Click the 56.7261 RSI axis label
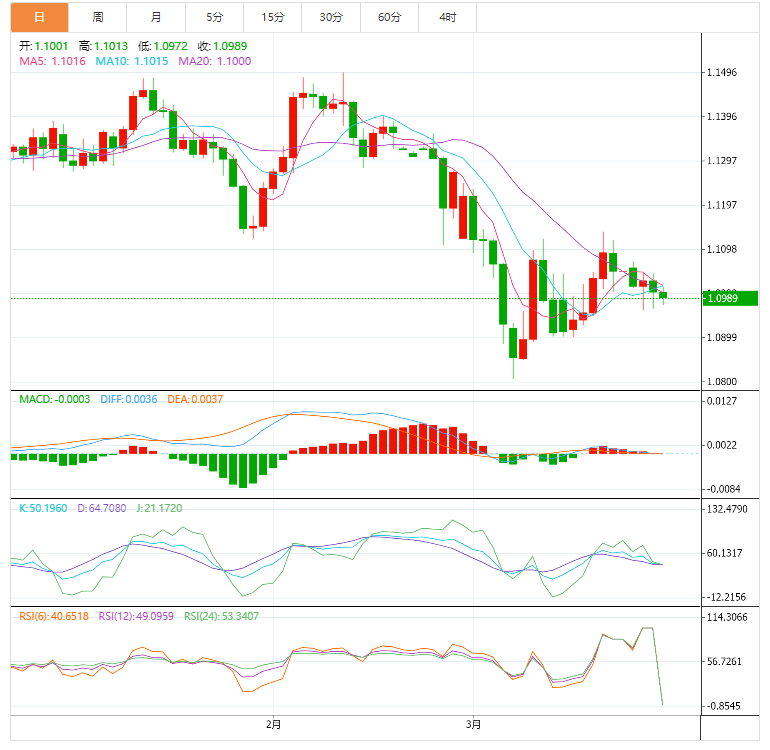The width and height of the screenshot is (770, 750). point(724,662)
